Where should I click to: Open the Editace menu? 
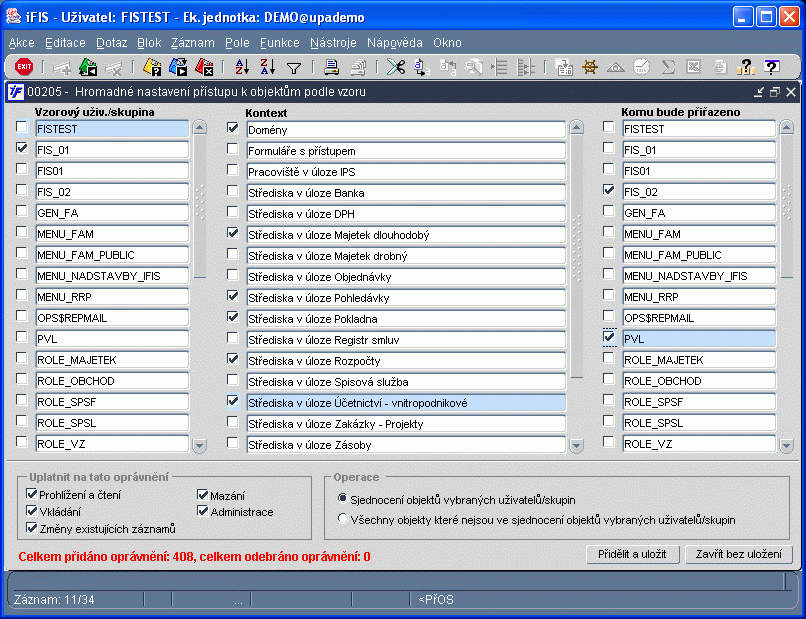[x=65, y=43]
